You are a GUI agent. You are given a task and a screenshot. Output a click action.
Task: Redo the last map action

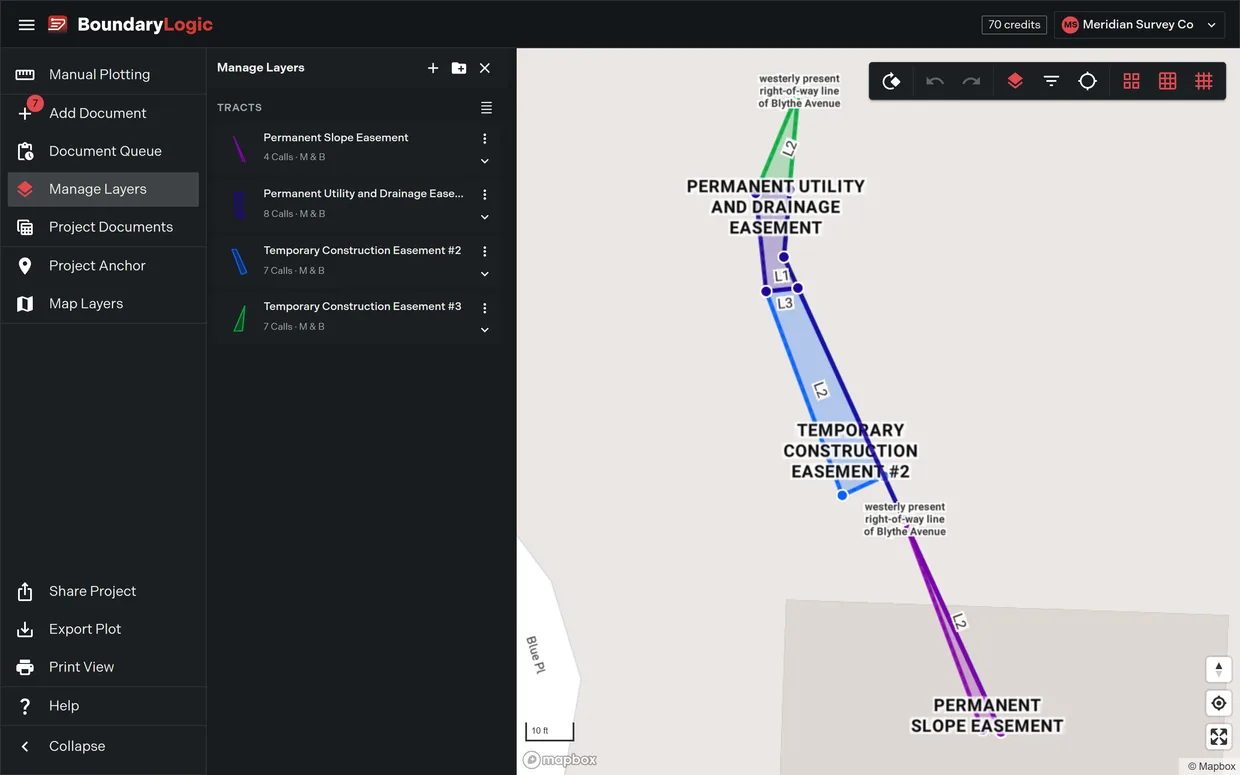tap(971, 81)
